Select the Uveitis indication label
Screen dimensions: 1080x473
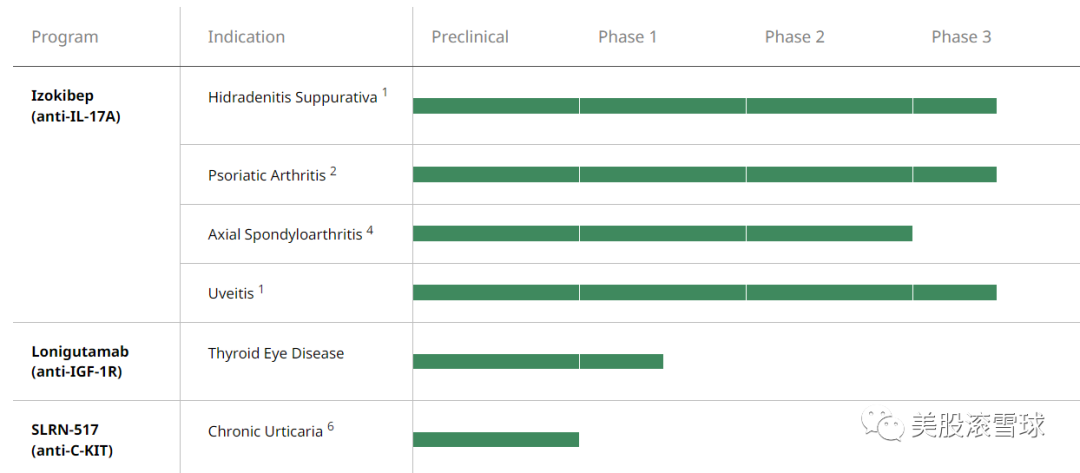(231, 293)
